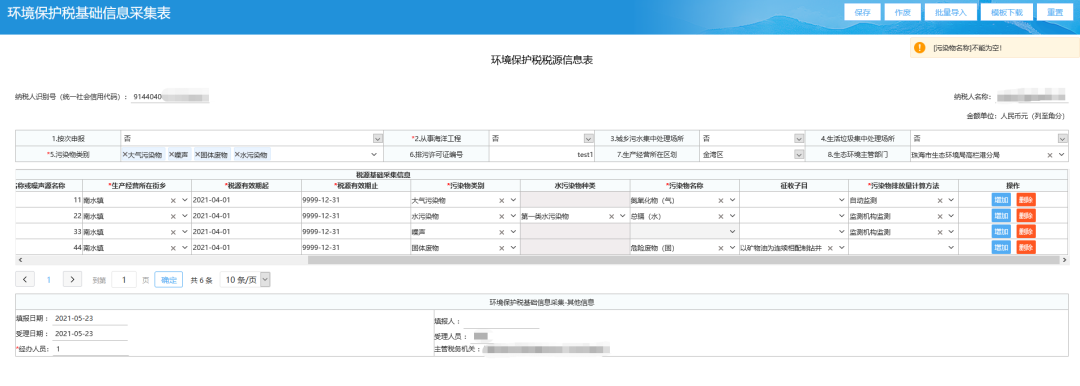Click the horizontal scrollbar under the table

point(683,260)
